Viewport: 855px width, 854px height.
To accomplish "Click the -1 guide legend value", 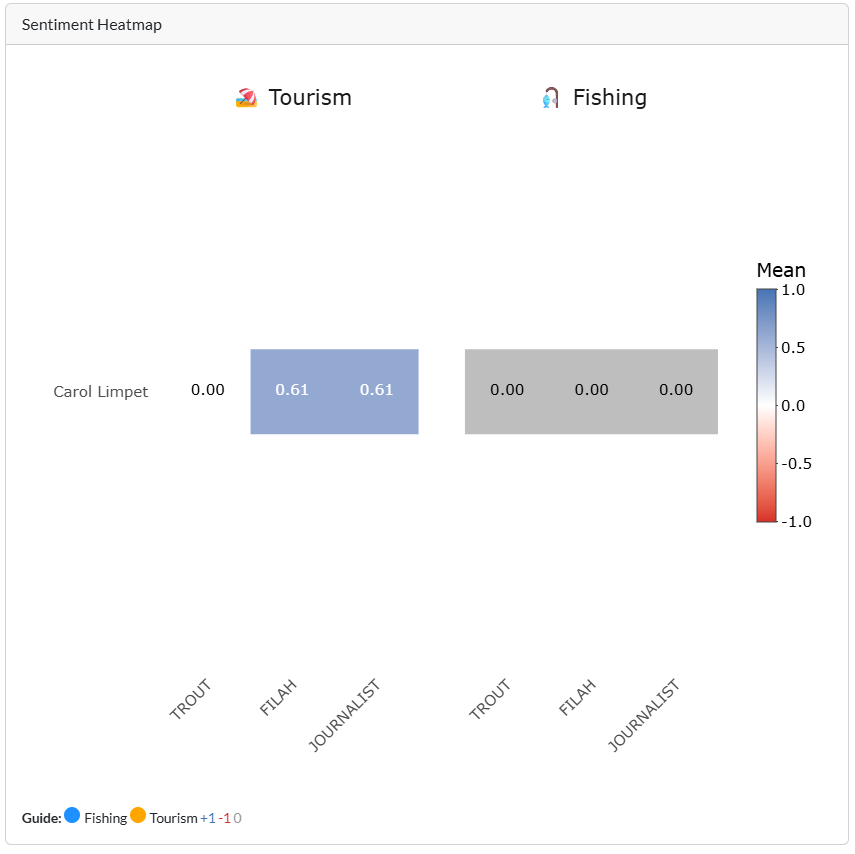I will click(x=225, y=818).
